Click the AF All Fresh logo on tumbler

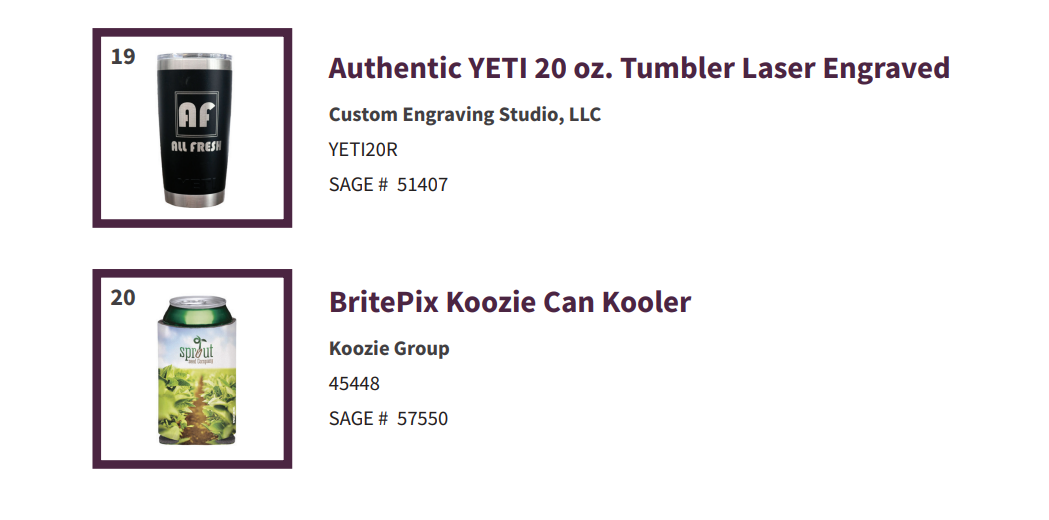(197, 122)
